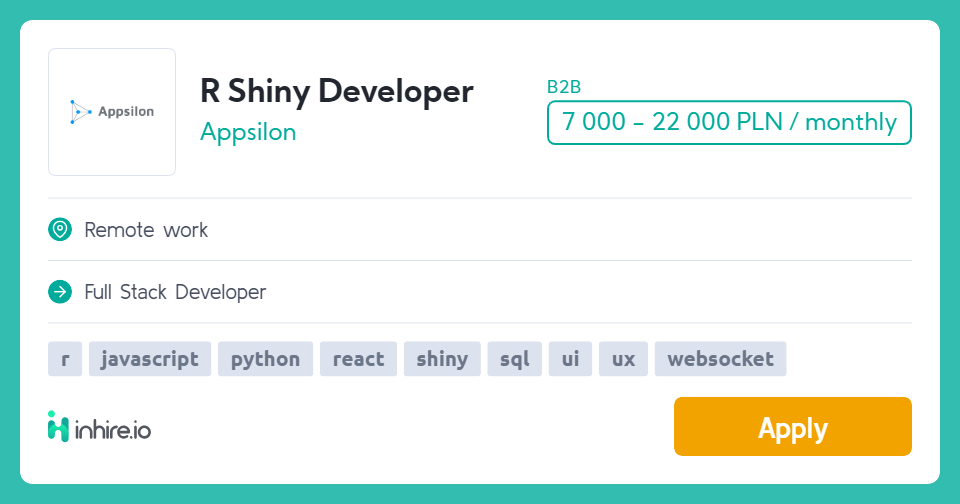The height and width of the screenshot is (504, 960).
Task: Click the R Shiny Developer job title
Action: click(x=336, y=91)
